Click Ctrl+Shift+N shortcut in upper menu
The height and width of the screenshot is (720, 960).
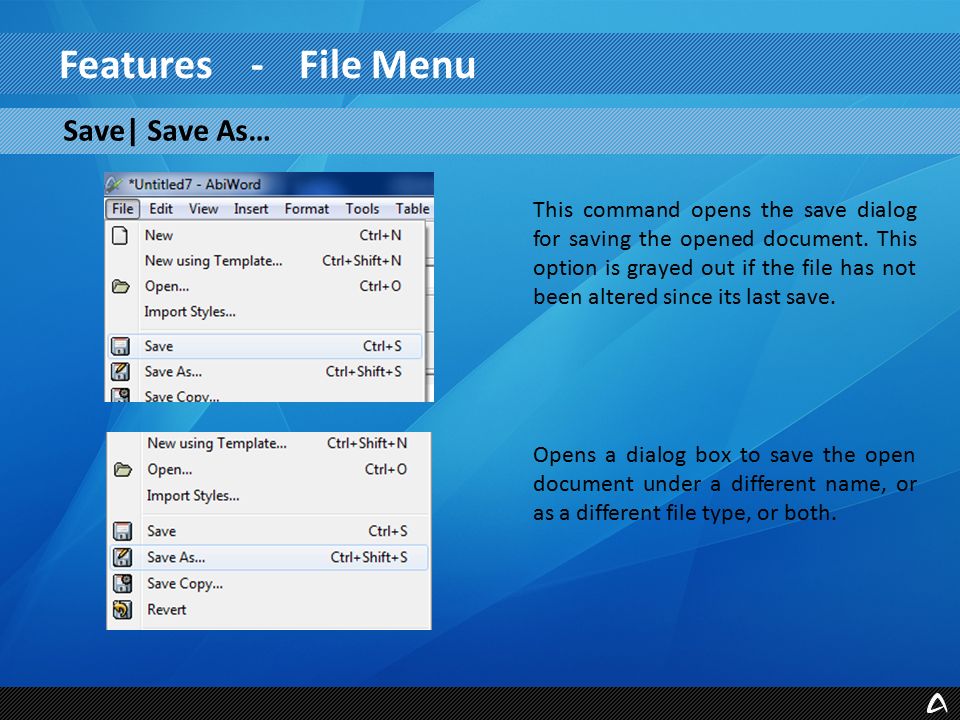click(x=362, y=261)
